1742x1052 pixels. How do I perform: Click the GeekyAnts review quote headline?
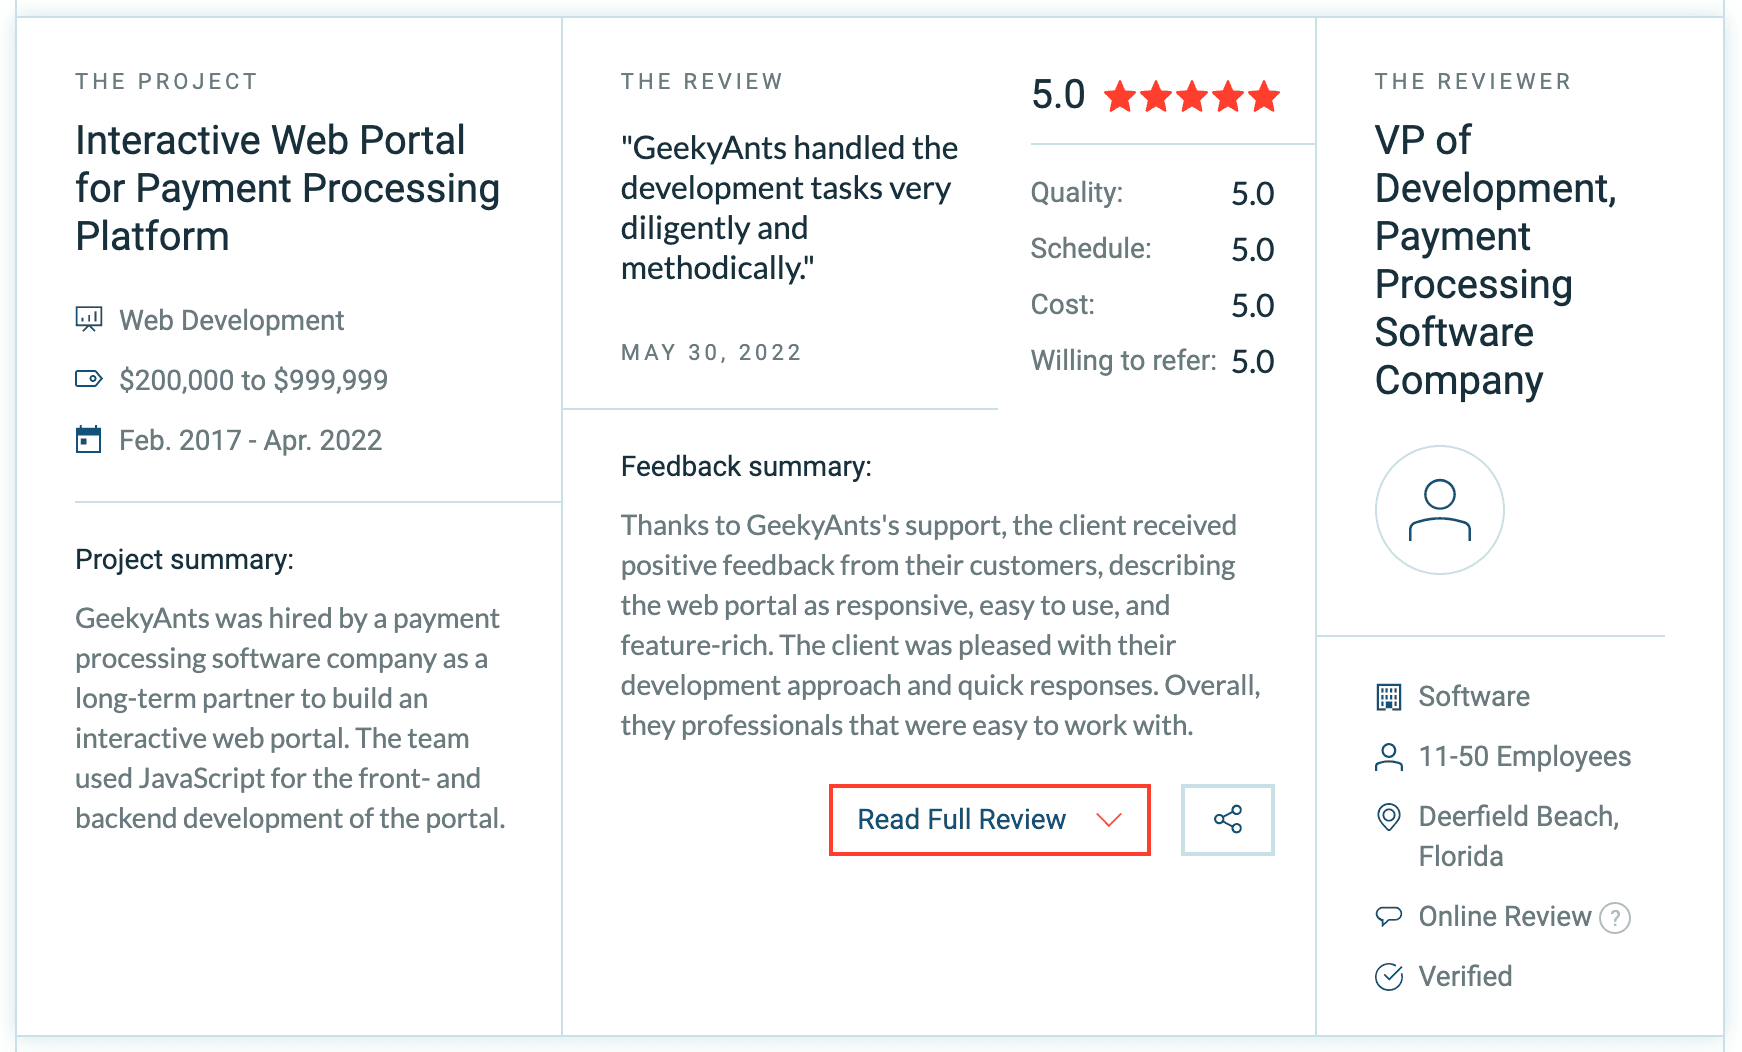pos(789,208)
